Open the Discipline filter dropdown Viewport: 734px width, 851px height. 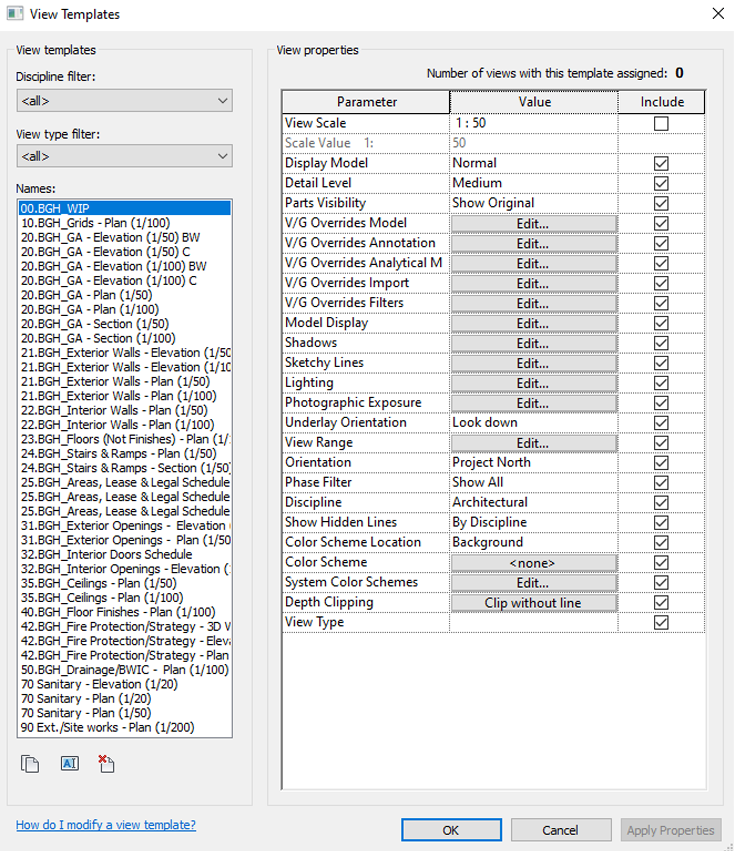point(124,100)
